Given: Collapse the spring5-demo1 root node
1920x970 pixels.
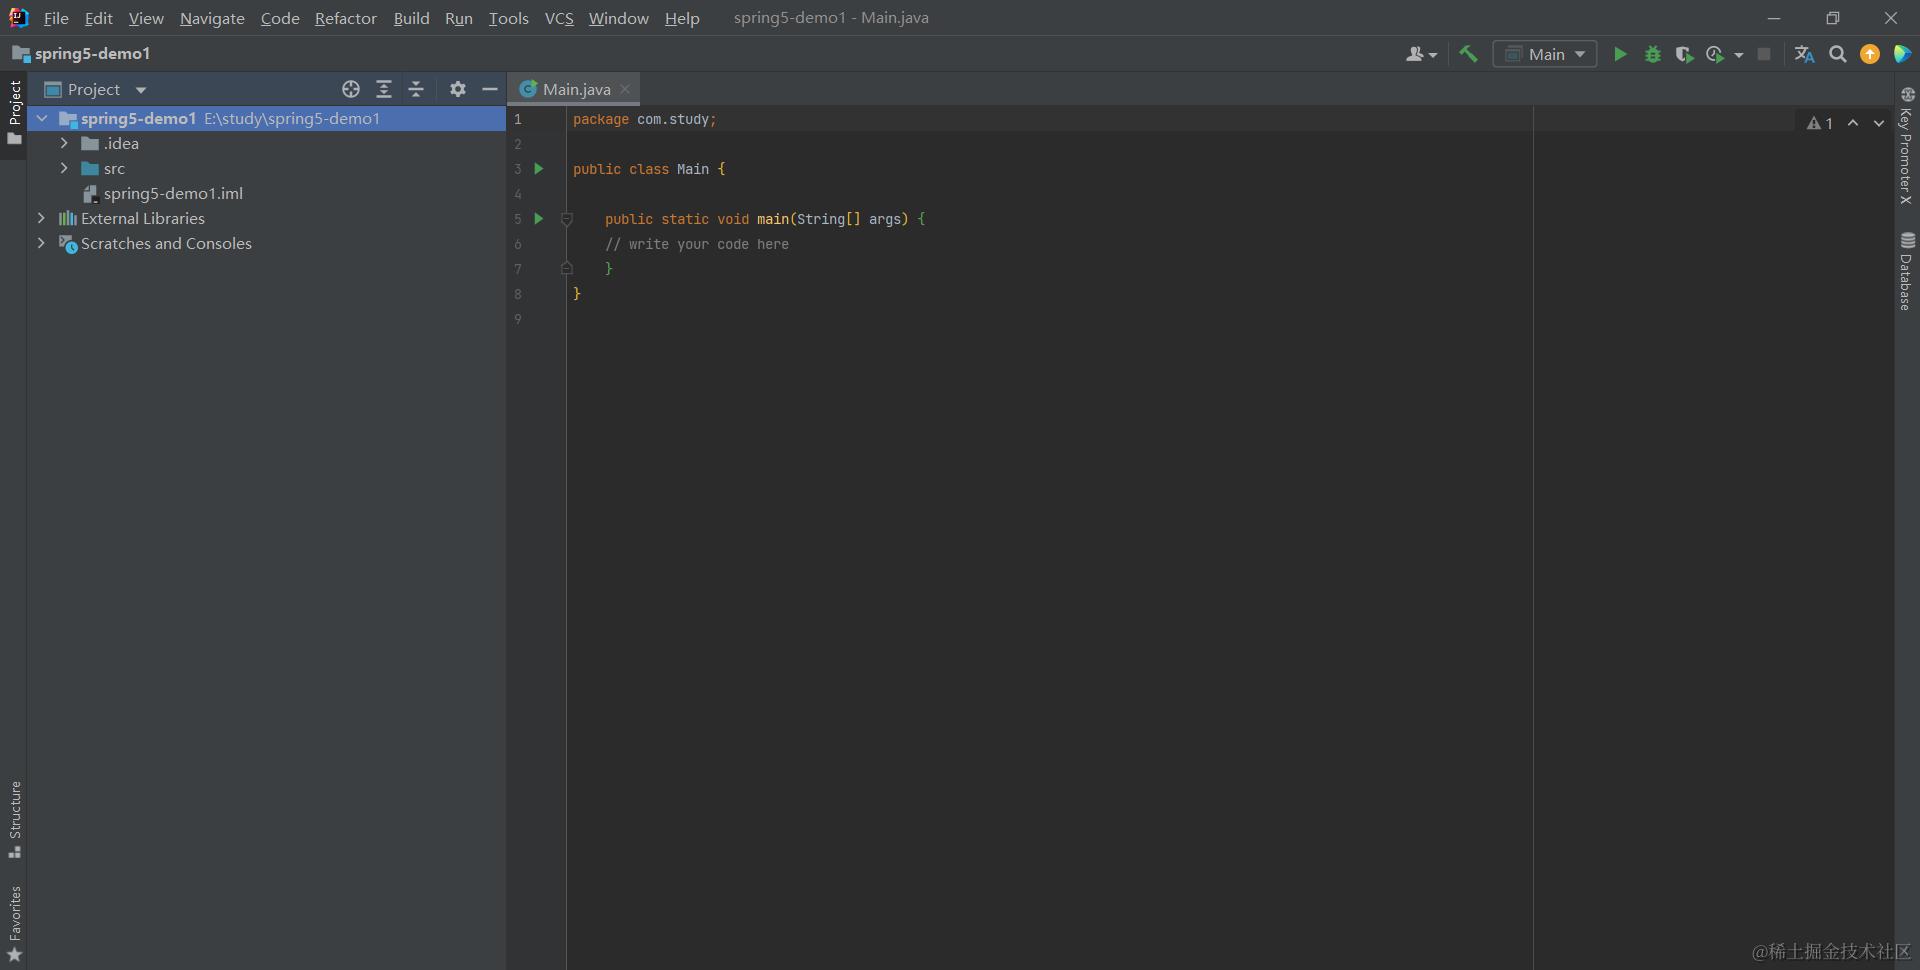Looking at the screenshot, I should coord(42,119).
